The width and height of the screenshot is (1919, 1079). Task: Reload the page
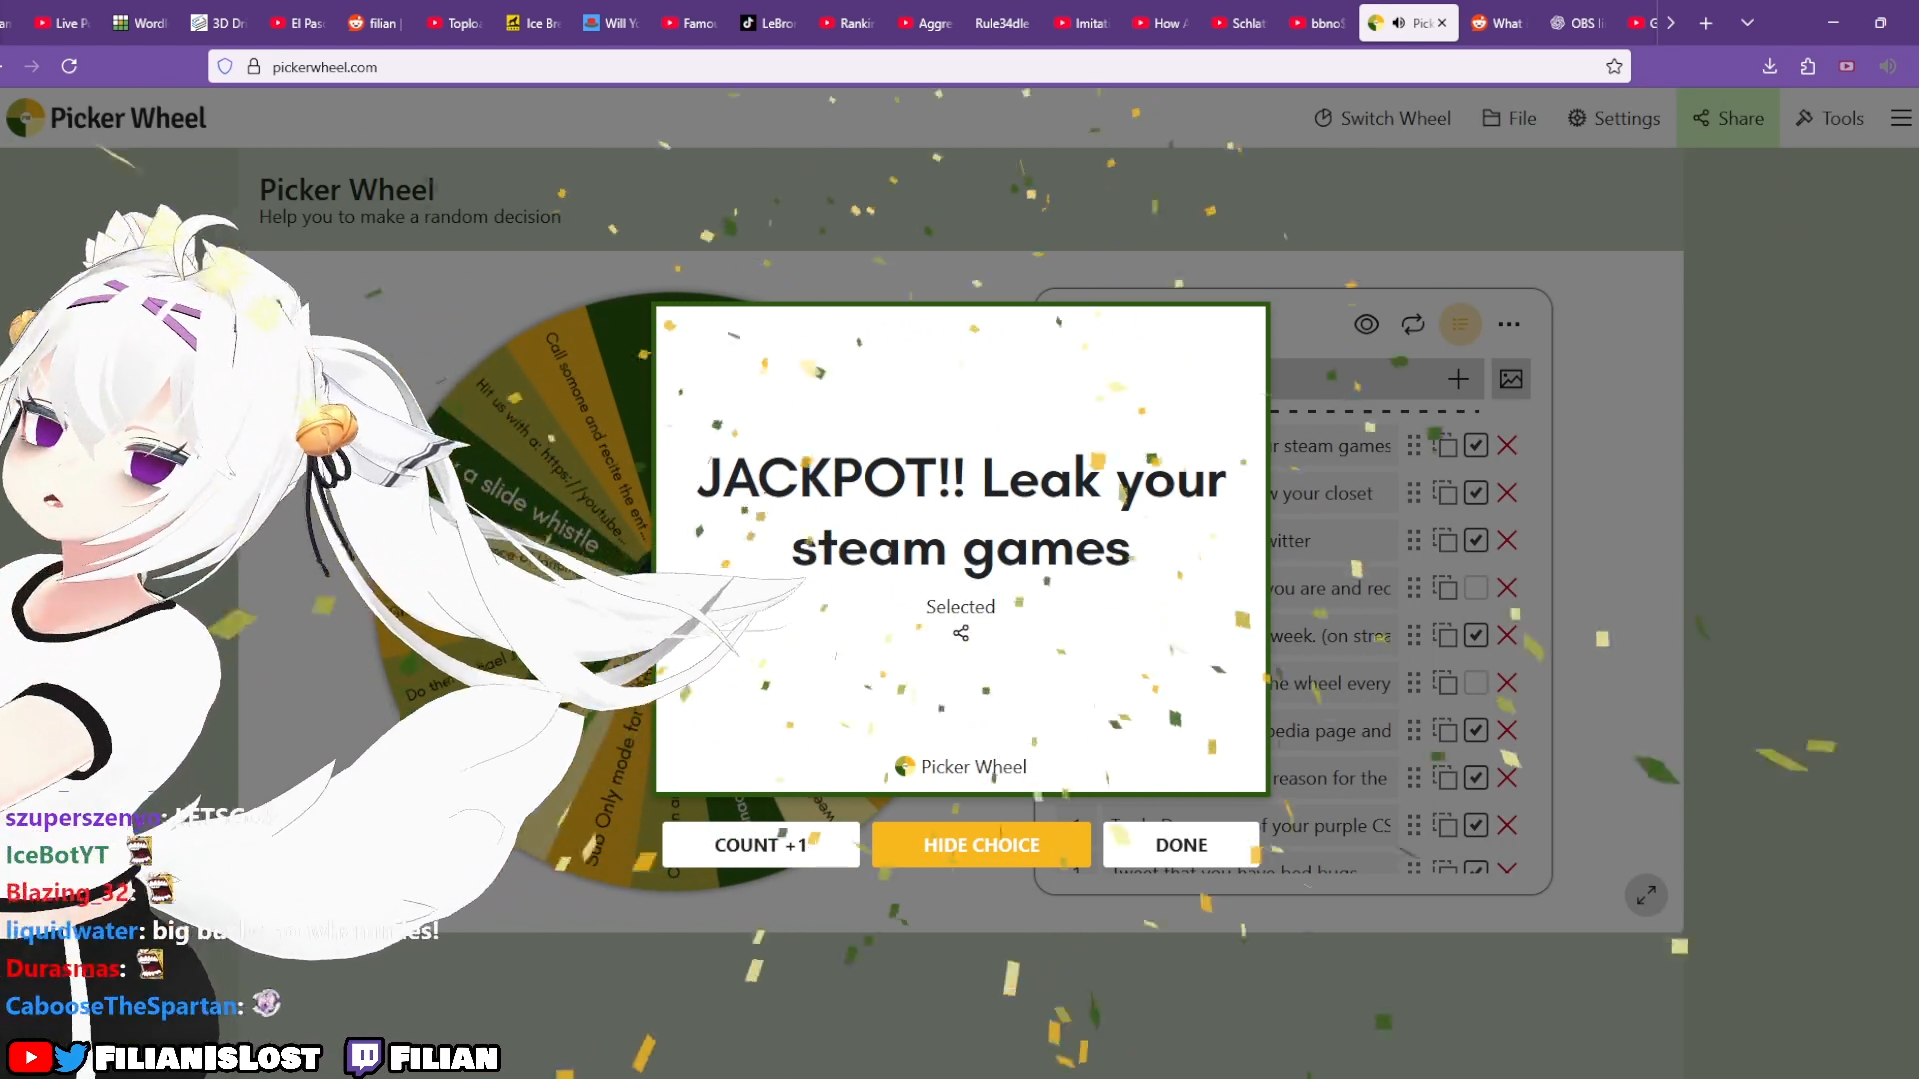pos(69,66)
